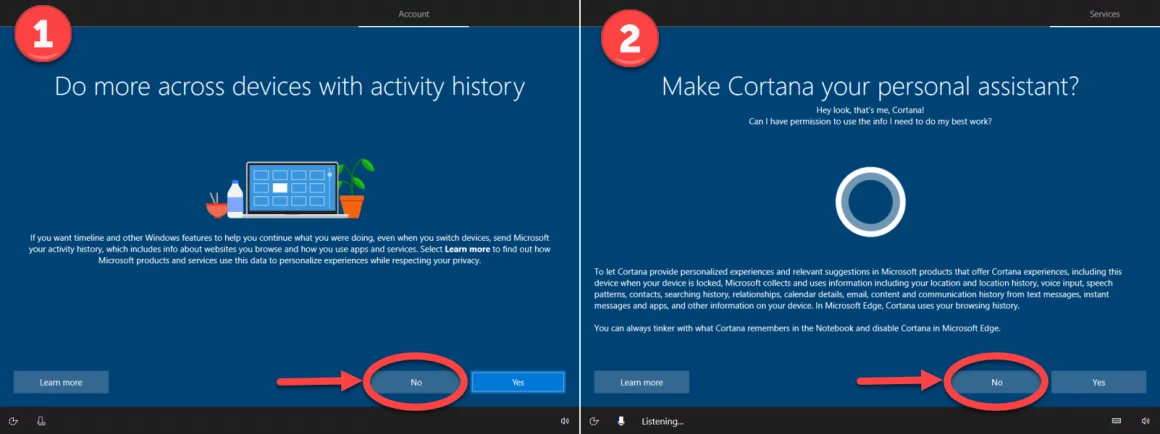Click the microphone icon beside Listening
This screenshot has width=1160, height=434.
click(621, 421)
